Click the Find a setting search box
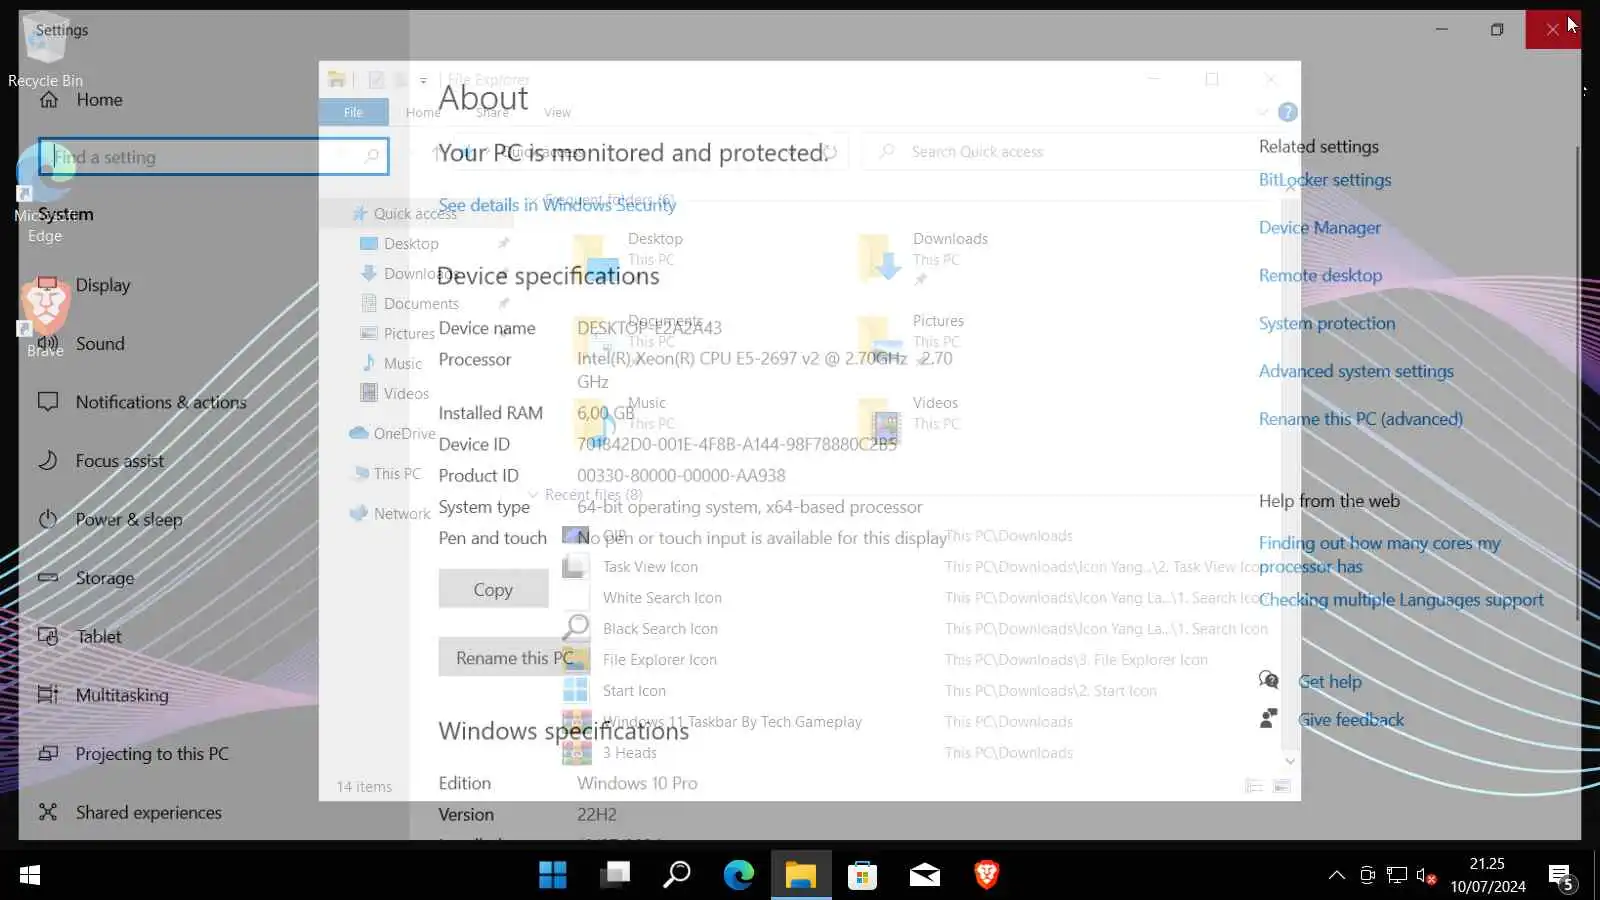Screen dimensions: 1600x900 point(213,157)
